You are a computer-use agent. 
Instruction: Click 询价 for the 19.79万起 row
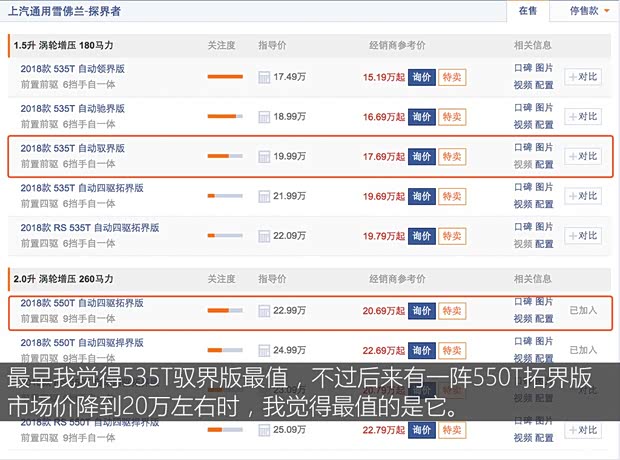click(422, 236)
